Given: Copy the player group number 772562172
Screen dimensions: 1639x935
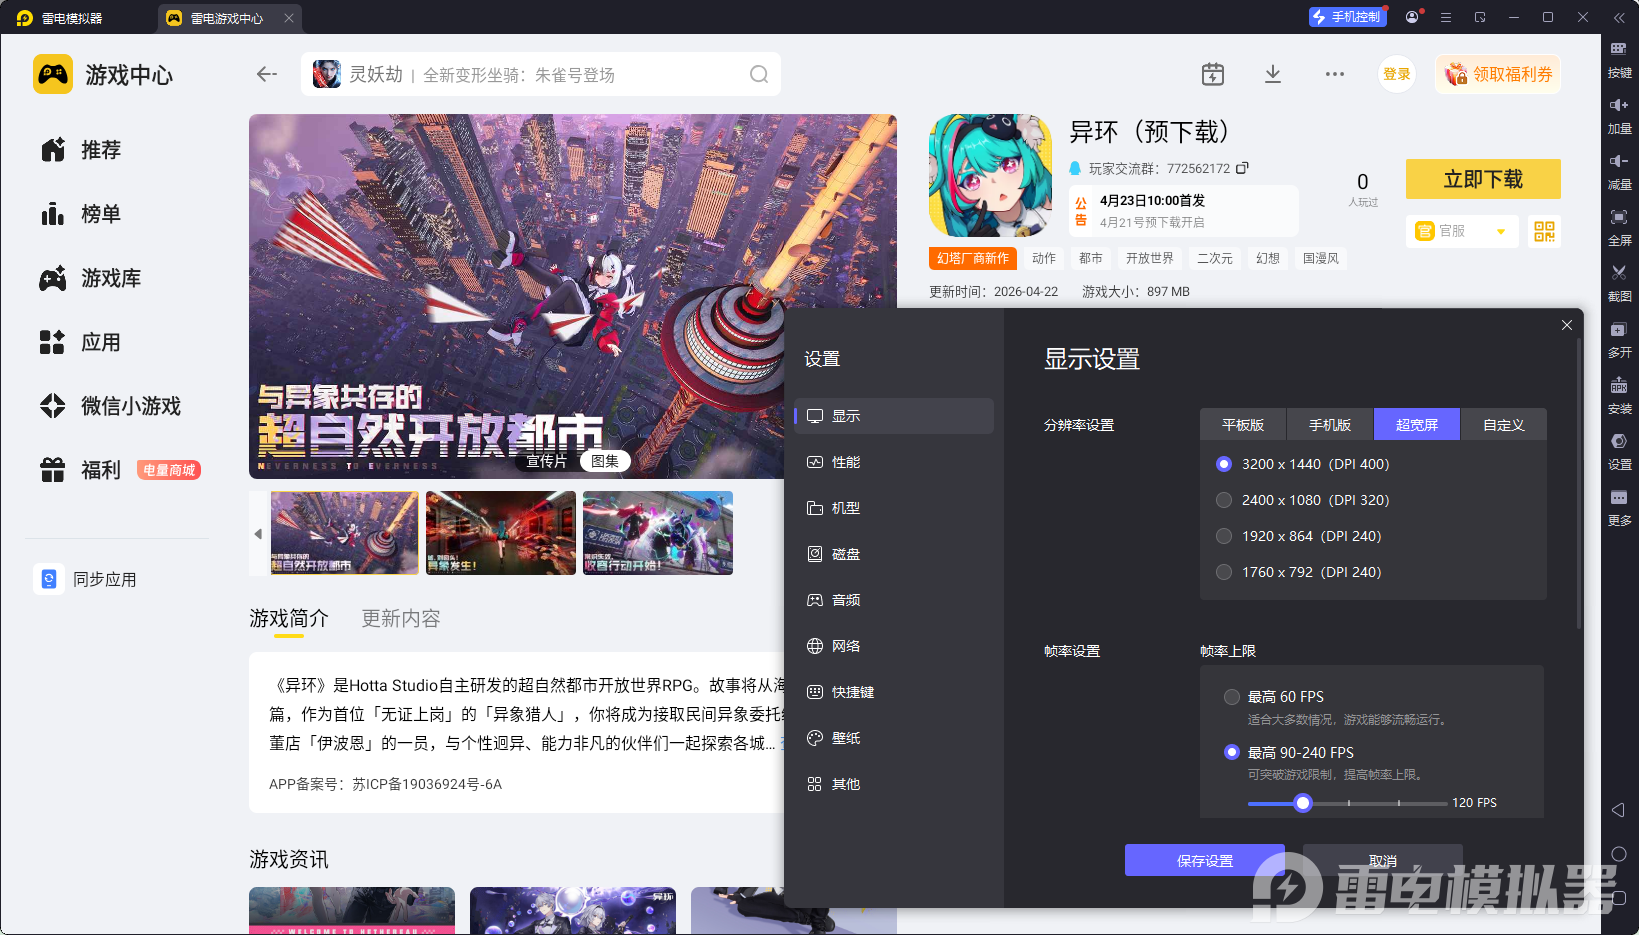Looking at the screenshot, I should click(1242, 168).
